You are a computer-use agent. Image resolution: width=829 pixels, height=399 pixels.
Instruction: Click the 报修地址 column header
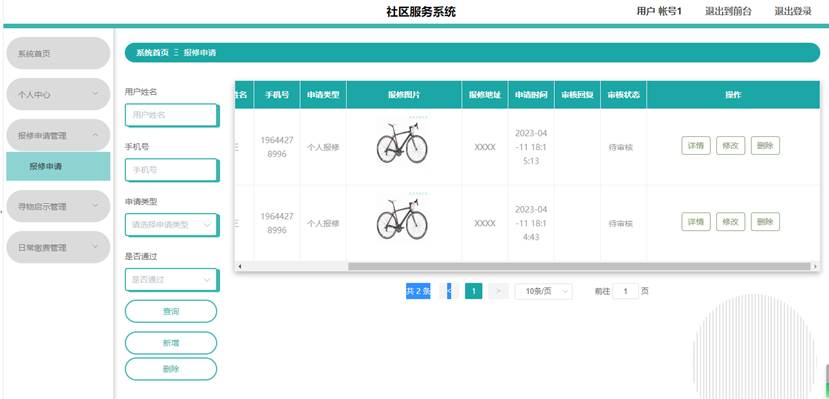click(x=485, y=95)
